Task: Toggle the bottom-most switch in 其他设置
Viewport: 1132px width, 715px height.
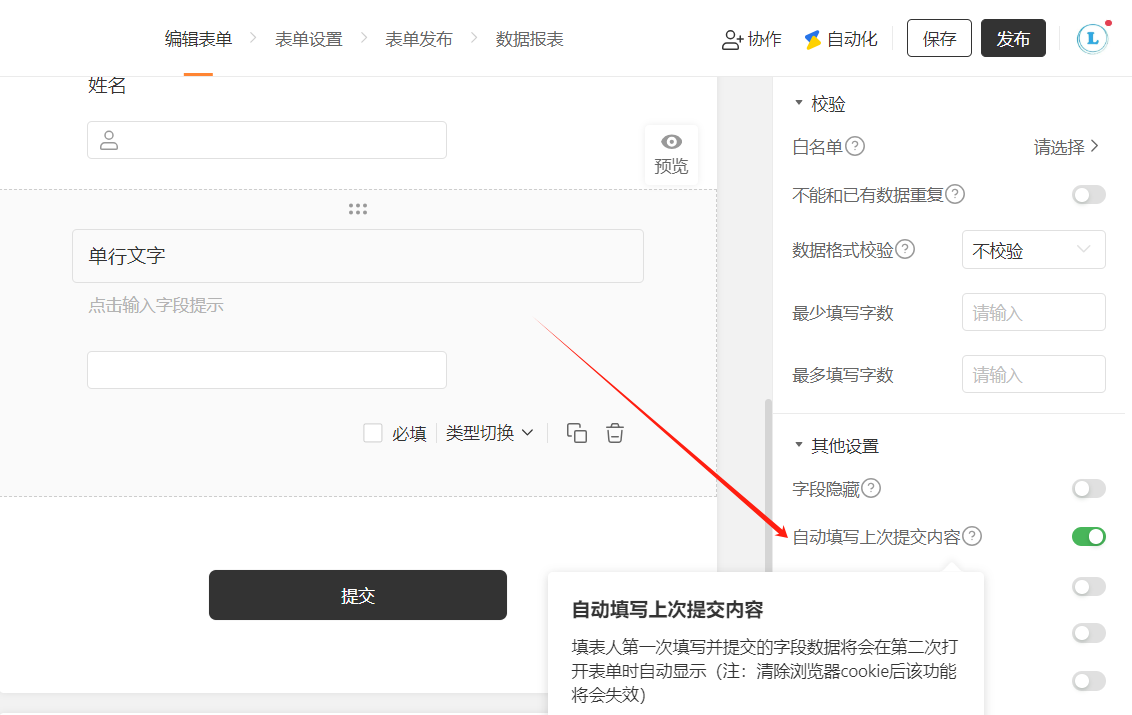Action: click(1089, 681)
